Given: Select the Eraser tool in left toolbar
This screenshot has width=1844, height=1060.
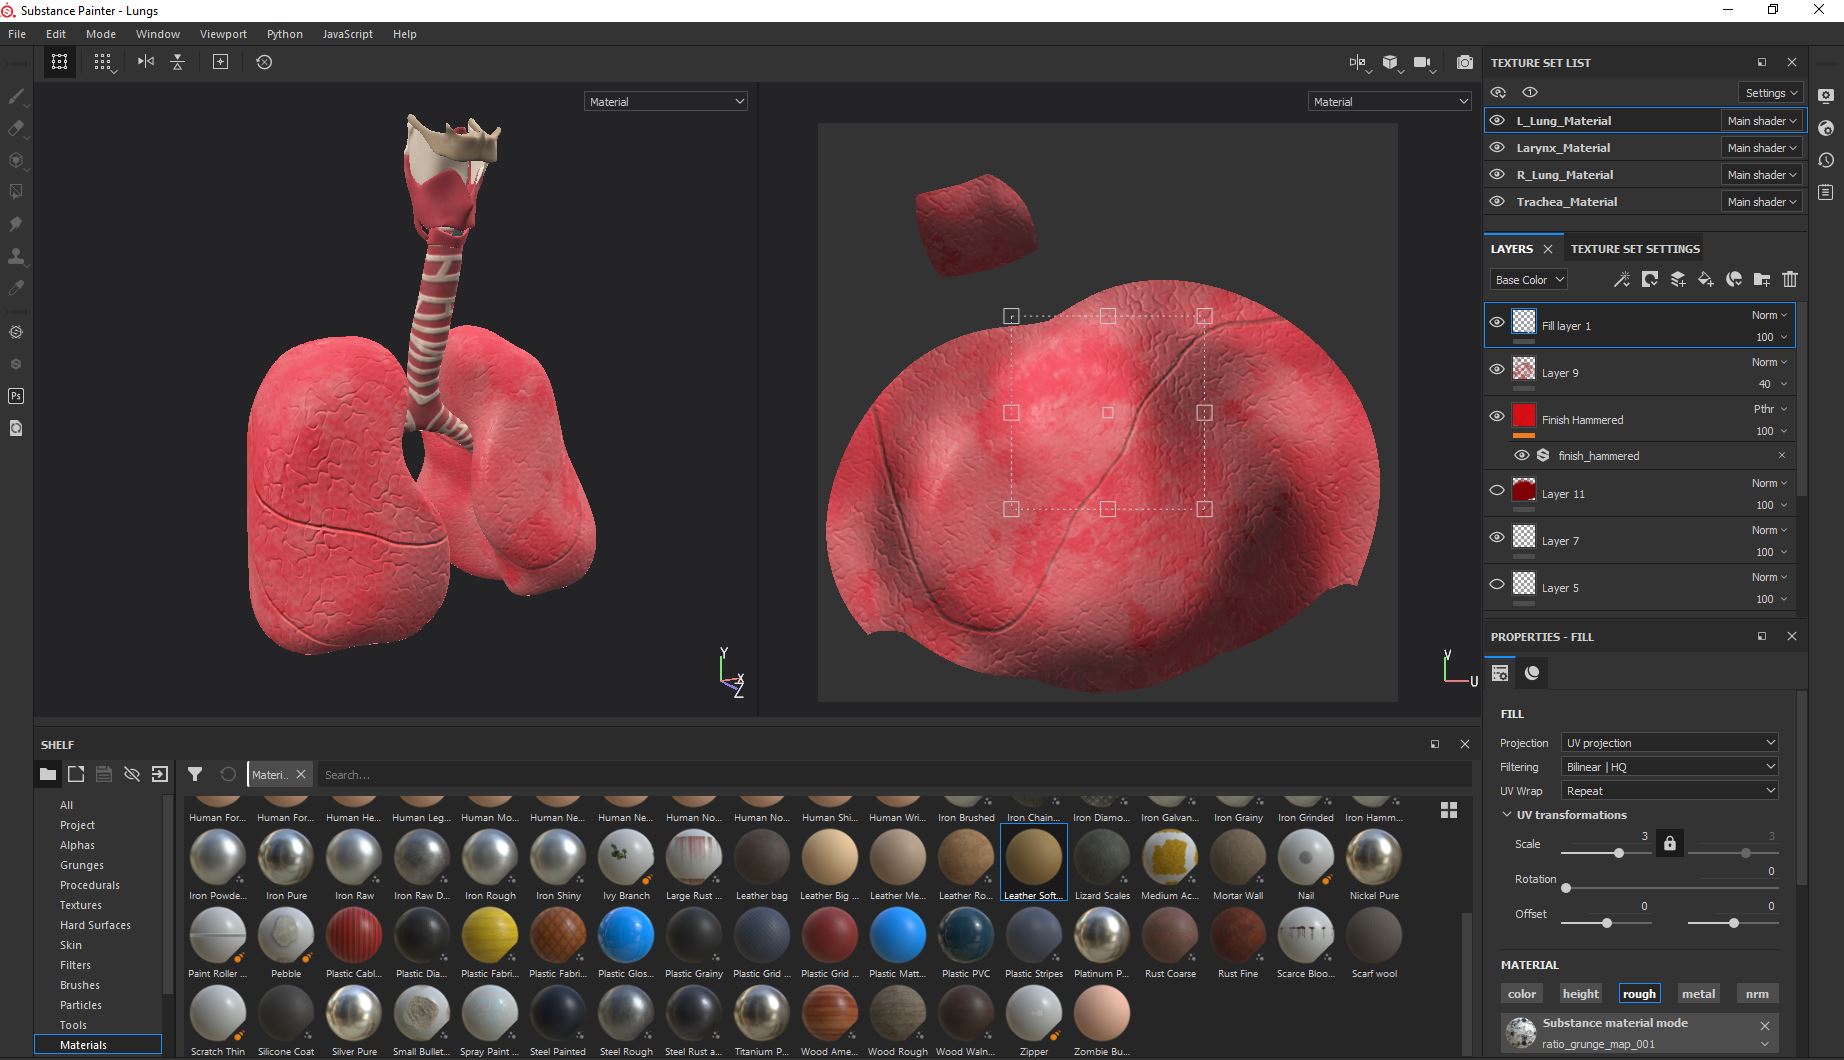Looking at the screenshot, I should click(x=16, y=128).
